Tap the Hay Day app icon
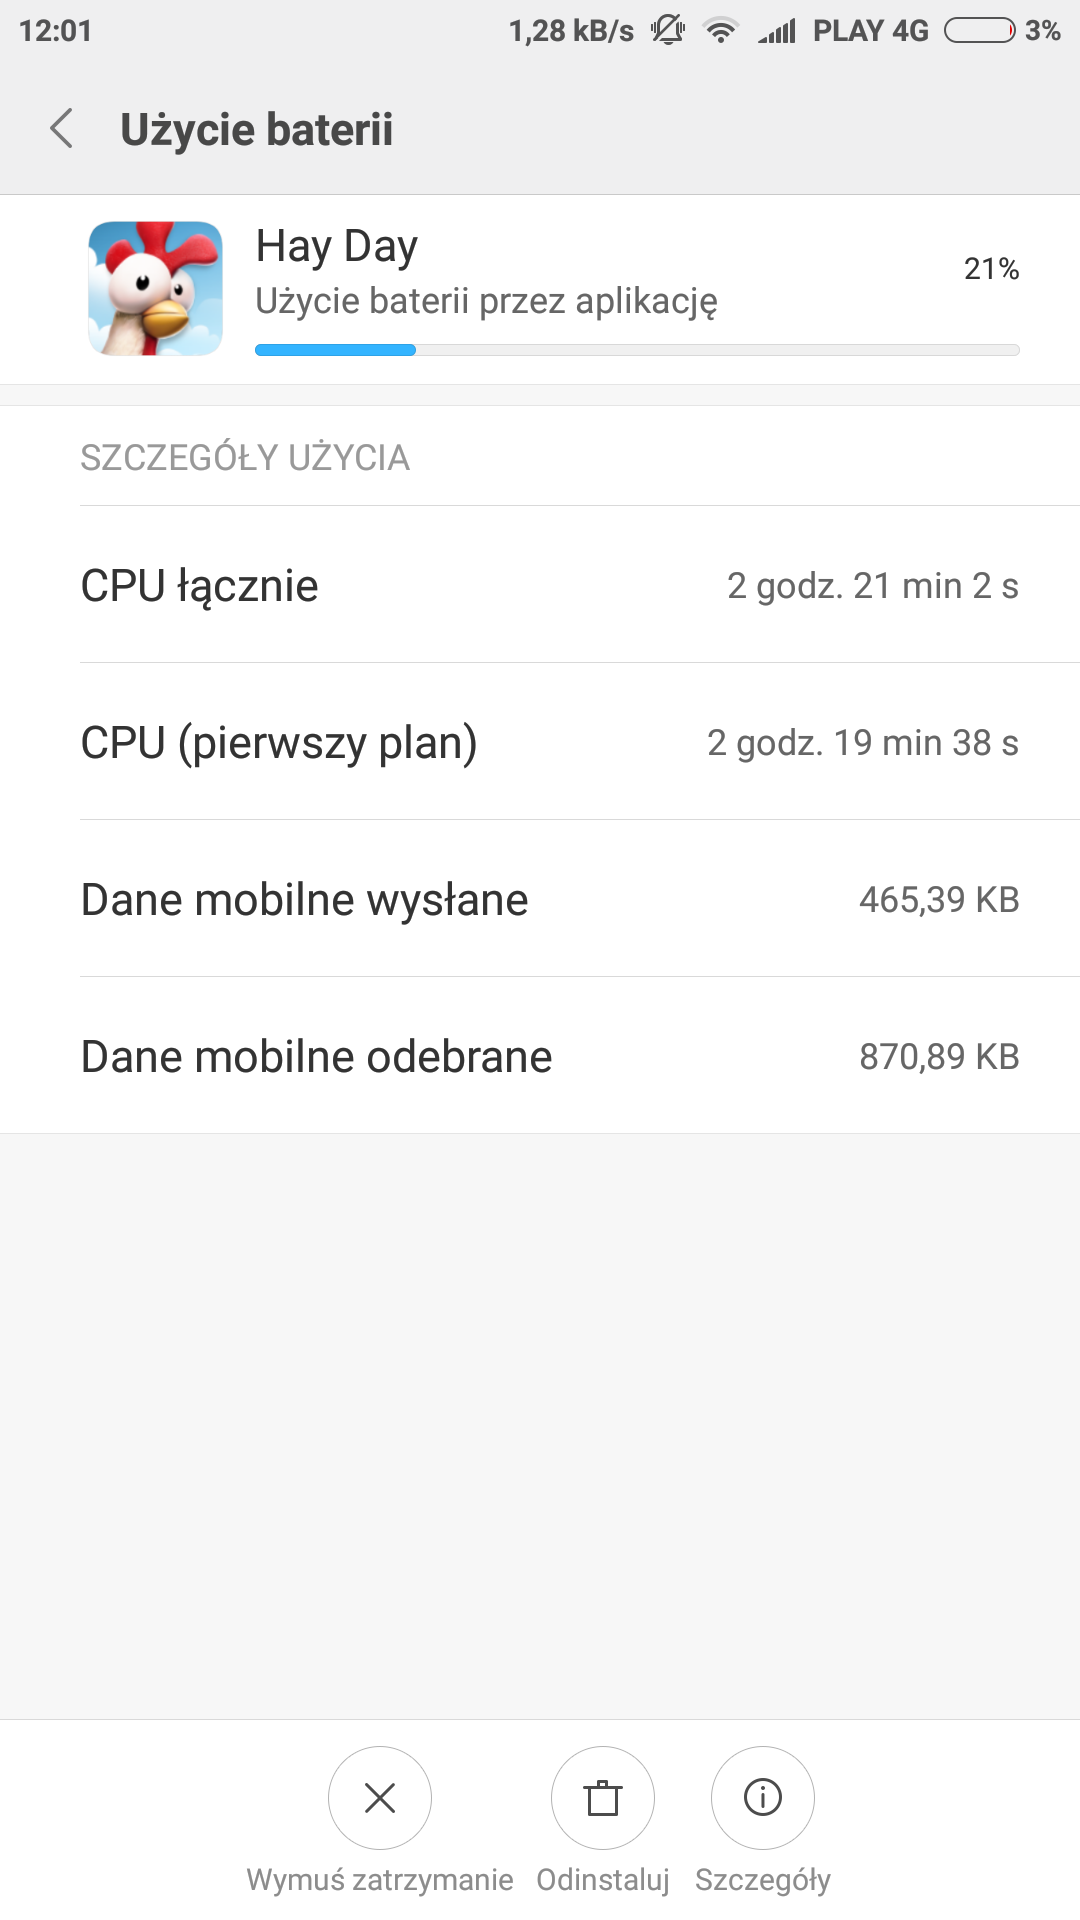This screenshot has width=1080, height=1920. 155,289
